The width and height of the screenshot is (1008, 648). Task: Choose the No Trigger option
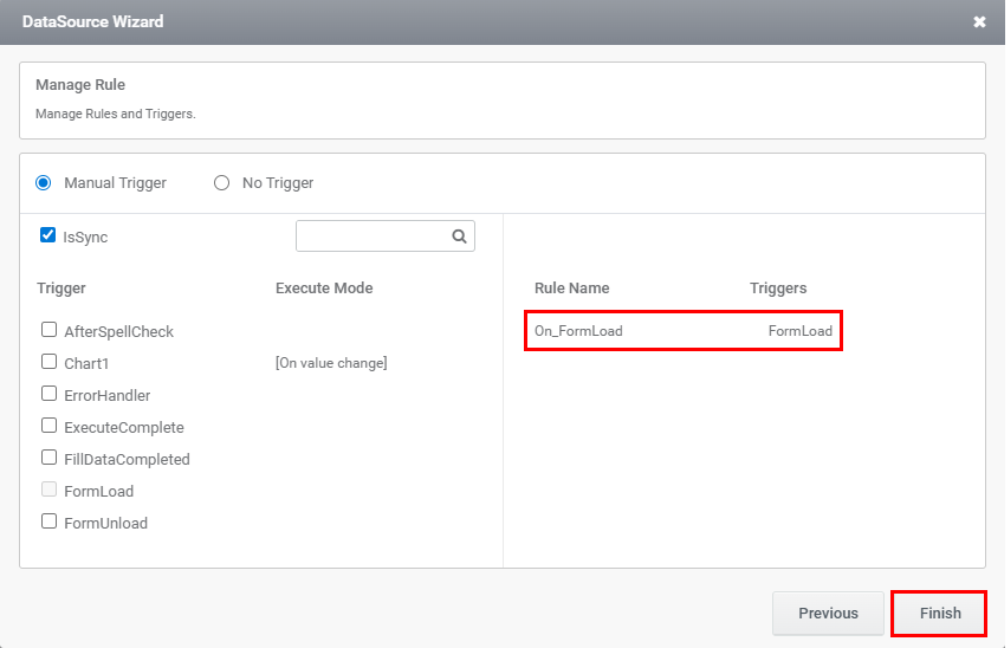222,183
